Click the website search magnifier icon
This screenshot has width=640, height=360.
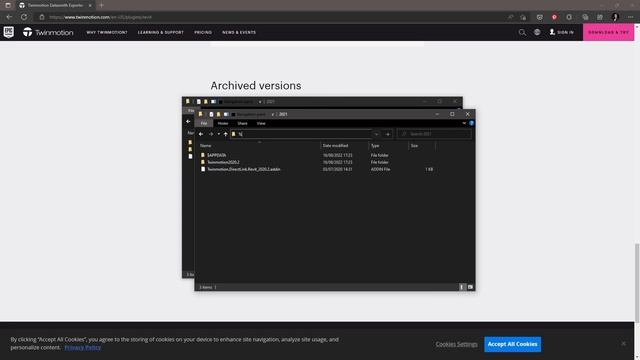pos(522,32)
